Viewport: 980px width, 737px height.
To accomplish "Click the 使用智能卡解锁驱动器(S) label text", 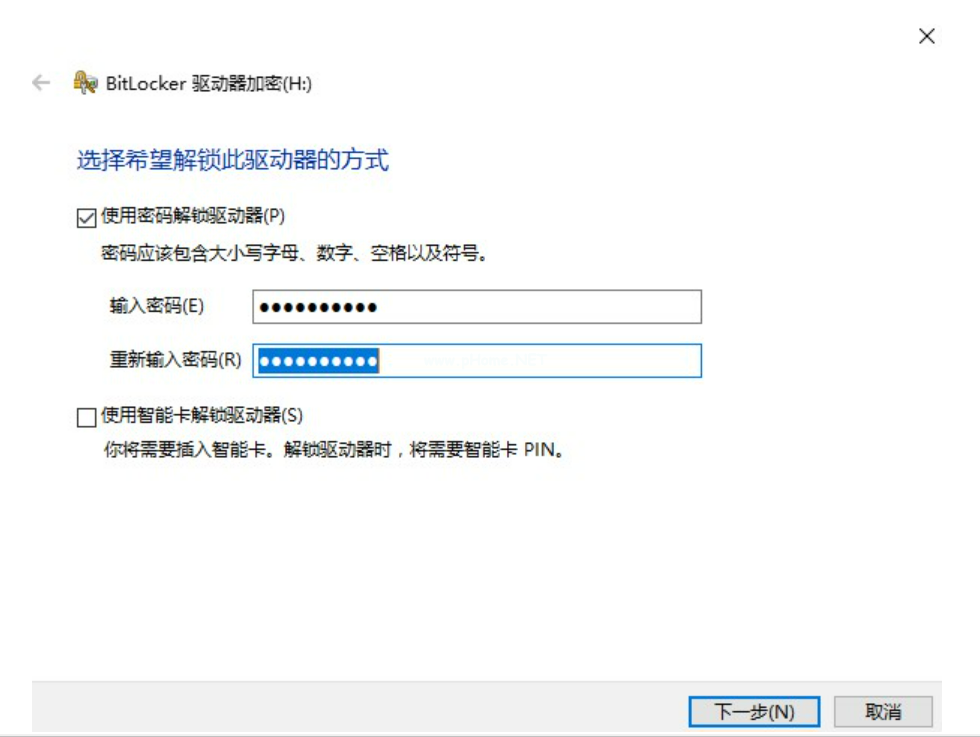I will point(202,415).
